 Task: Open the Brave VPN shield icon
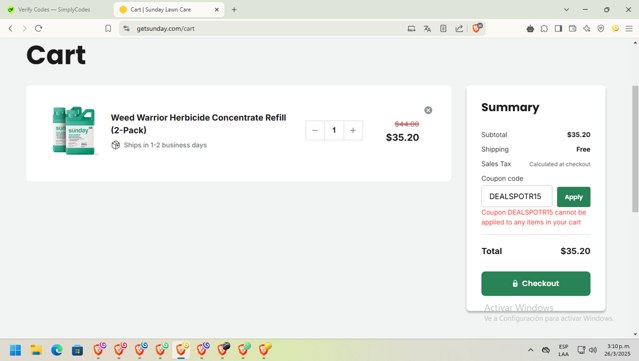coord(601,29)
